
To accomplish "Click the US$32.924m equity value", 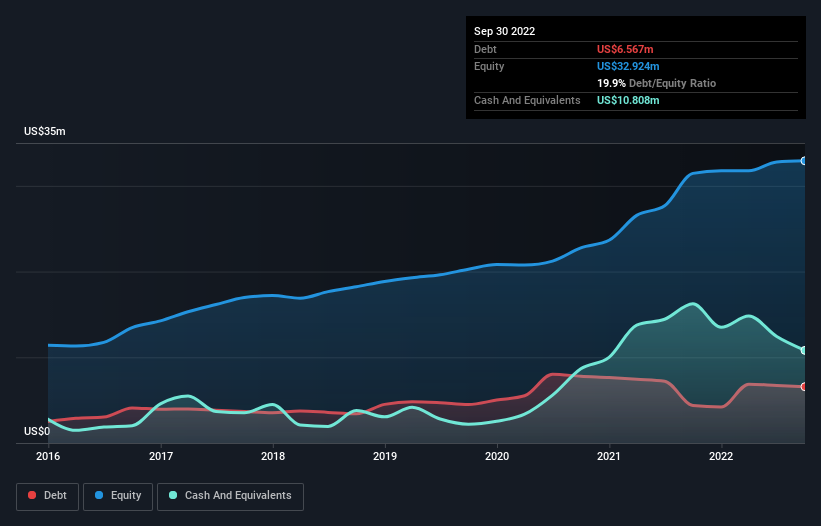I will click(x=628, y=66).
